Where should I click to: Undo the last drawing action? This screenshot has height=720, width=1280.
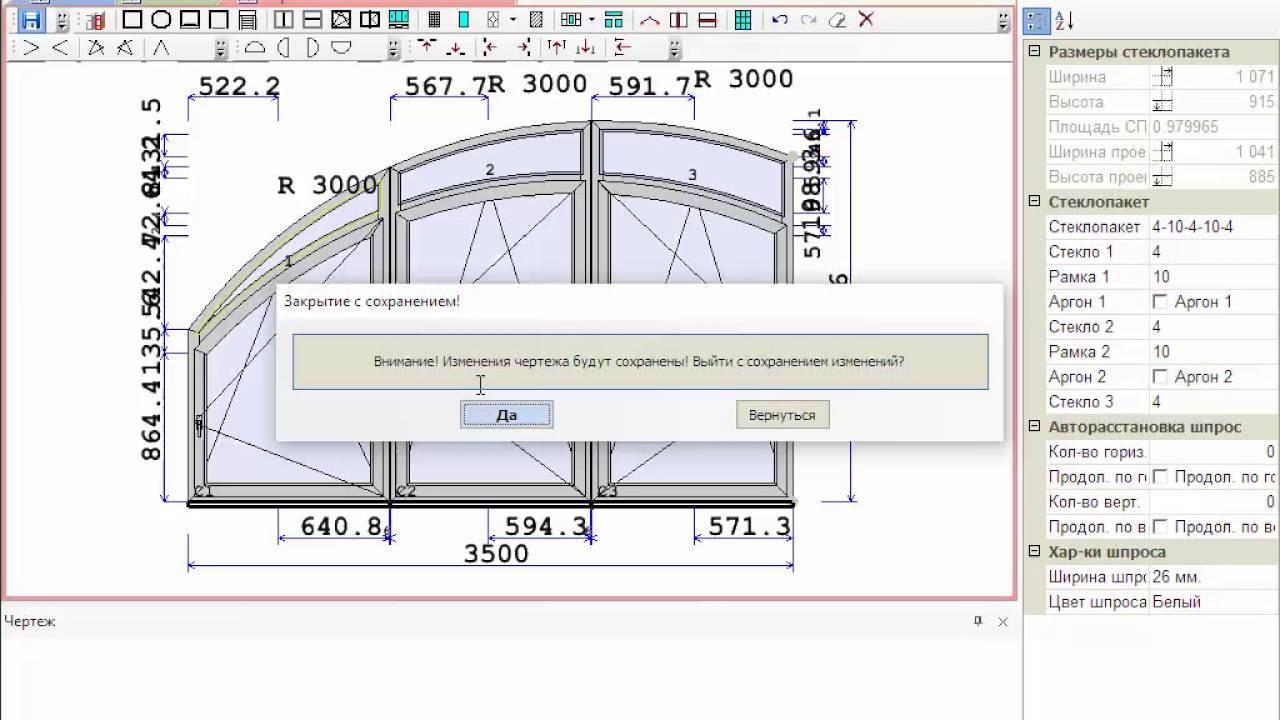tap(780, 20)
